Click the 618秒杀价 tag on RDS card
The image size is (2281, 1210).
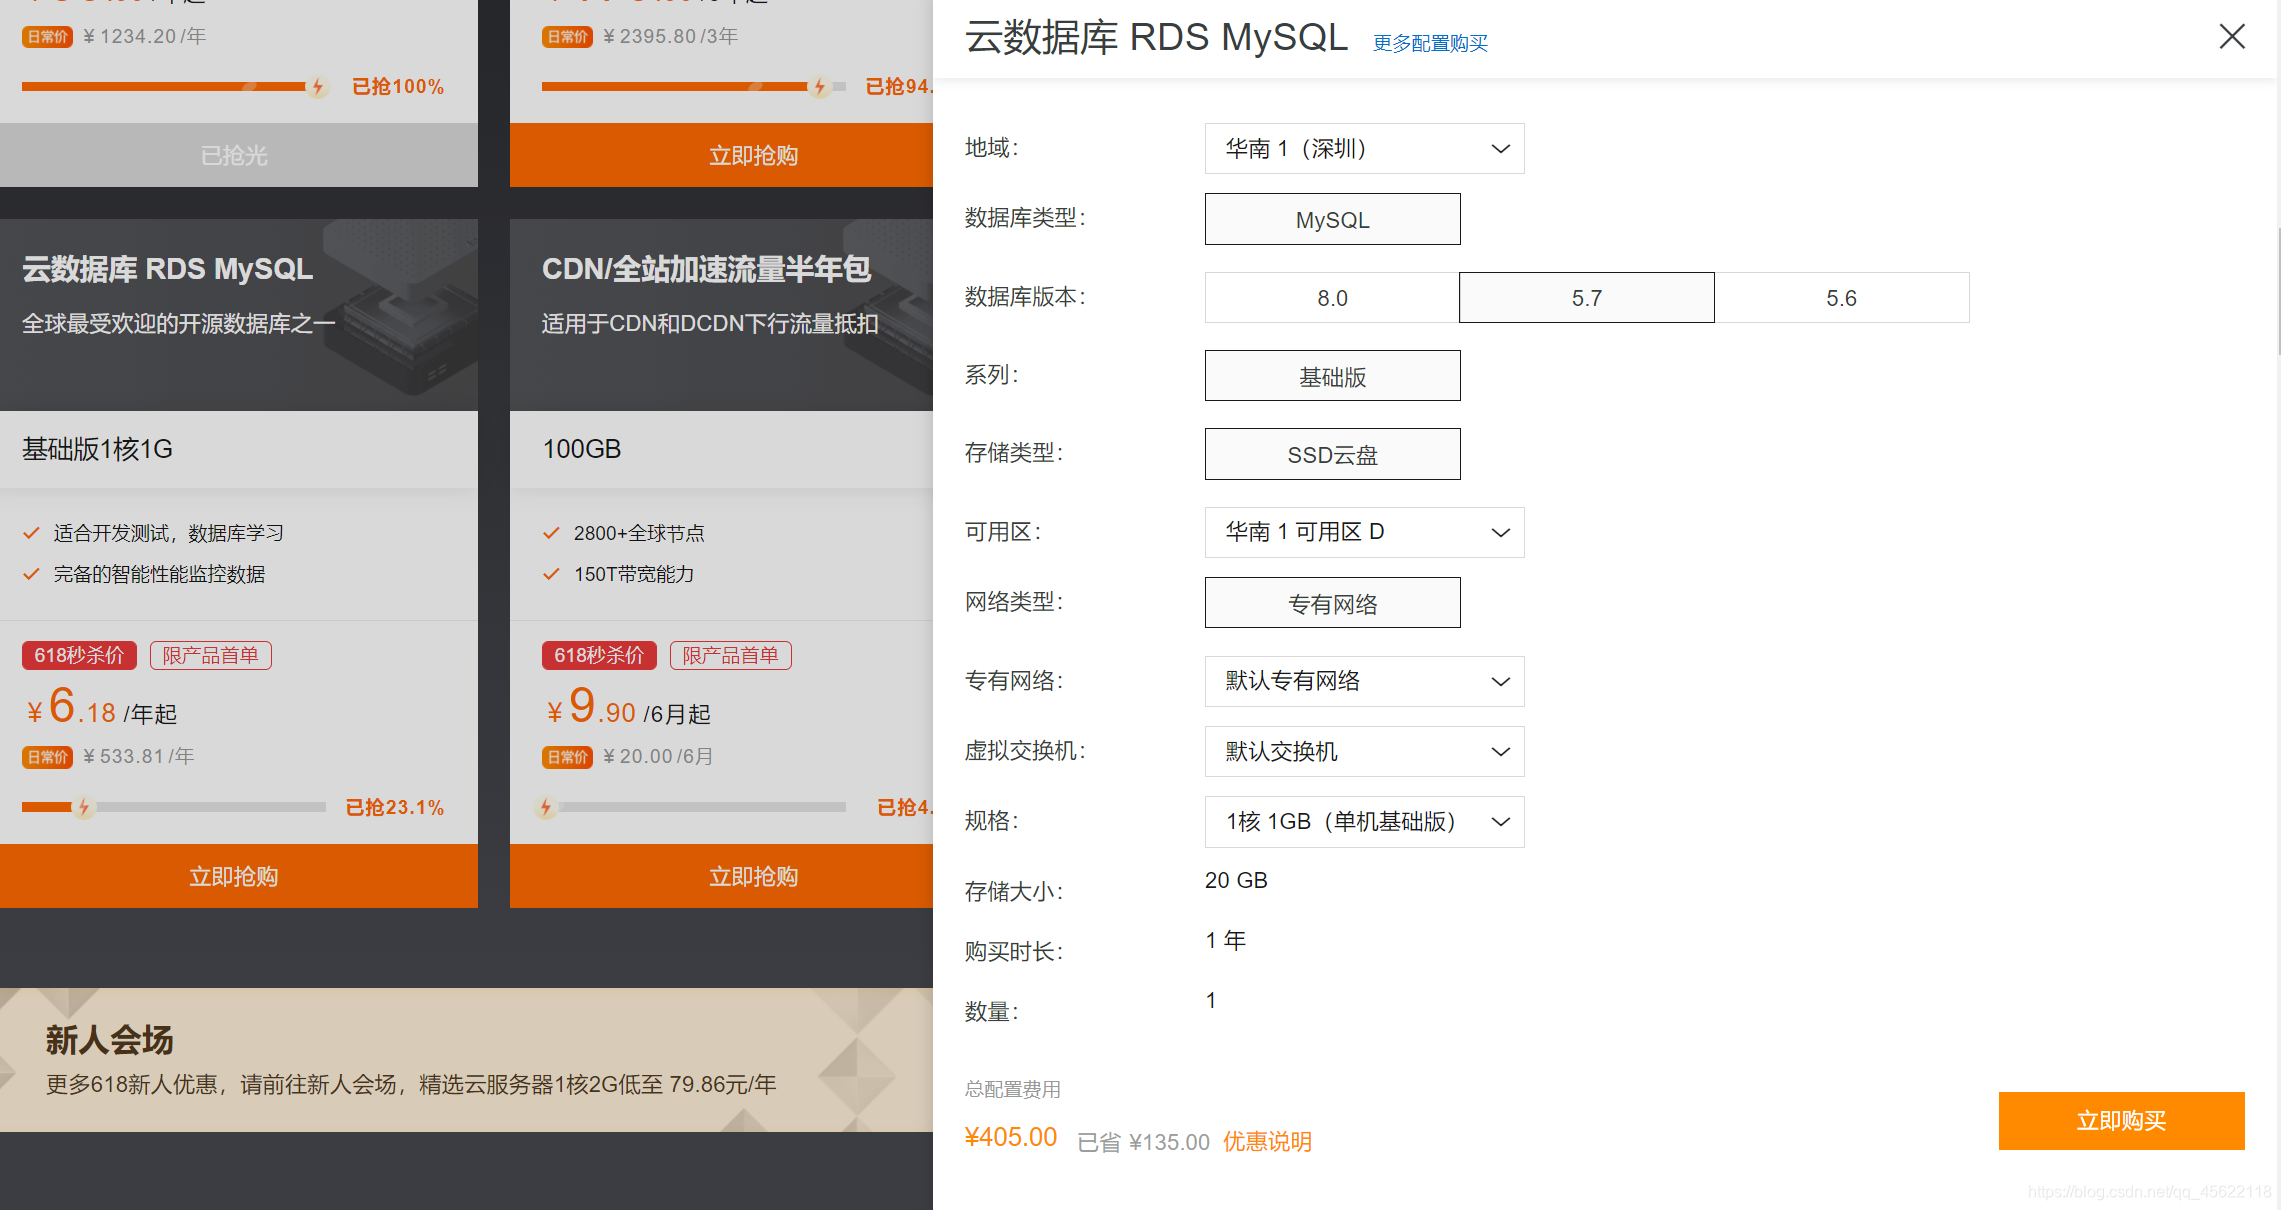tap(79, 655)
